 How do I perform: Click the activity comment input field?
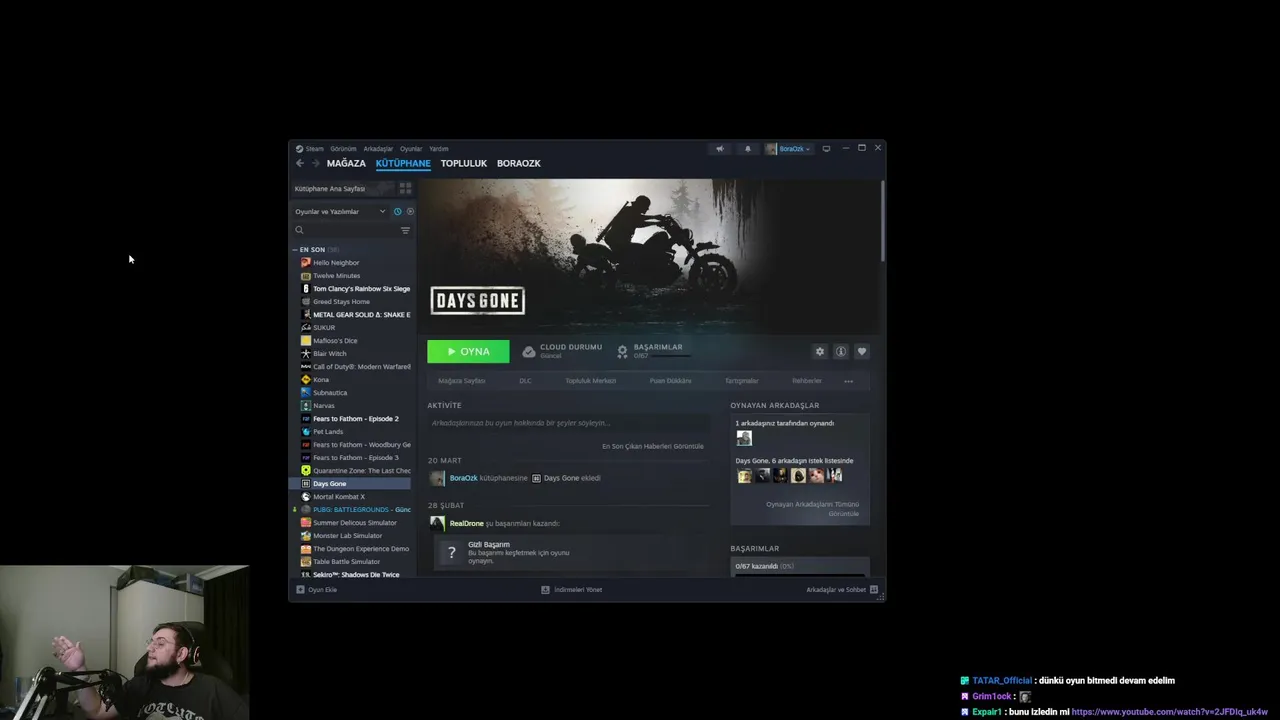(x=567, y=423)
